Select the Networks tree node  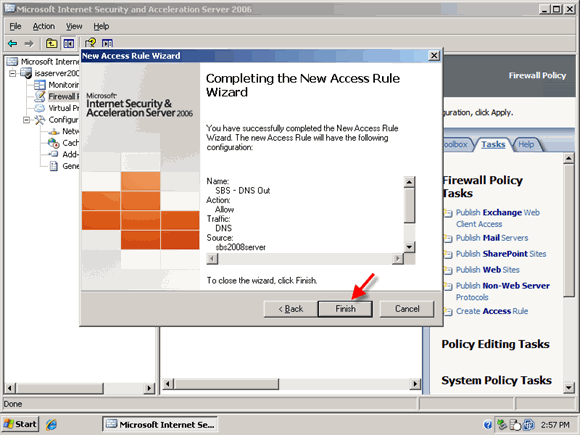tap(70, 131)
